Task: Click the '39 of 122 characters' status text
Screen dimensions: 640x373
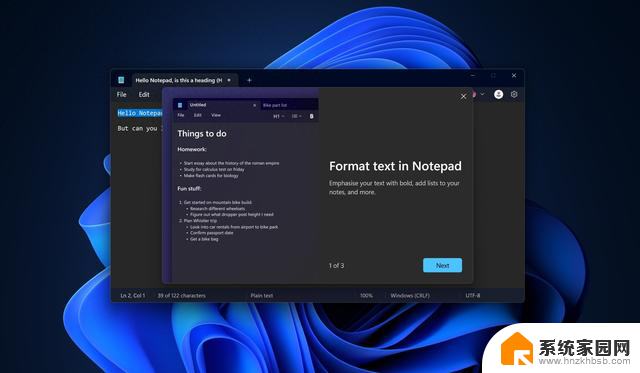Action: coord(182,295)
